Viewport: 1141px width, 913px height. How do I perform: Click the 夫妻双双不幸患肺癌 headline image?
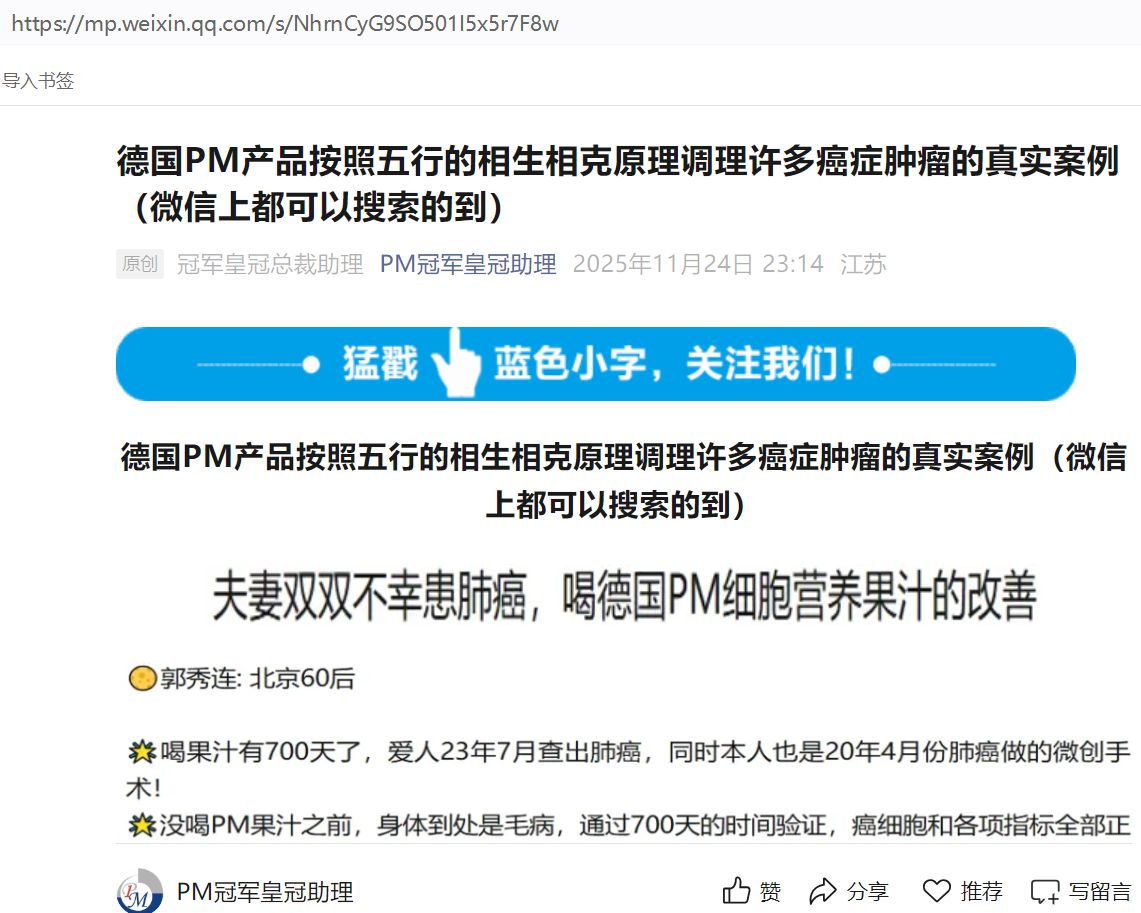[624, 597]
